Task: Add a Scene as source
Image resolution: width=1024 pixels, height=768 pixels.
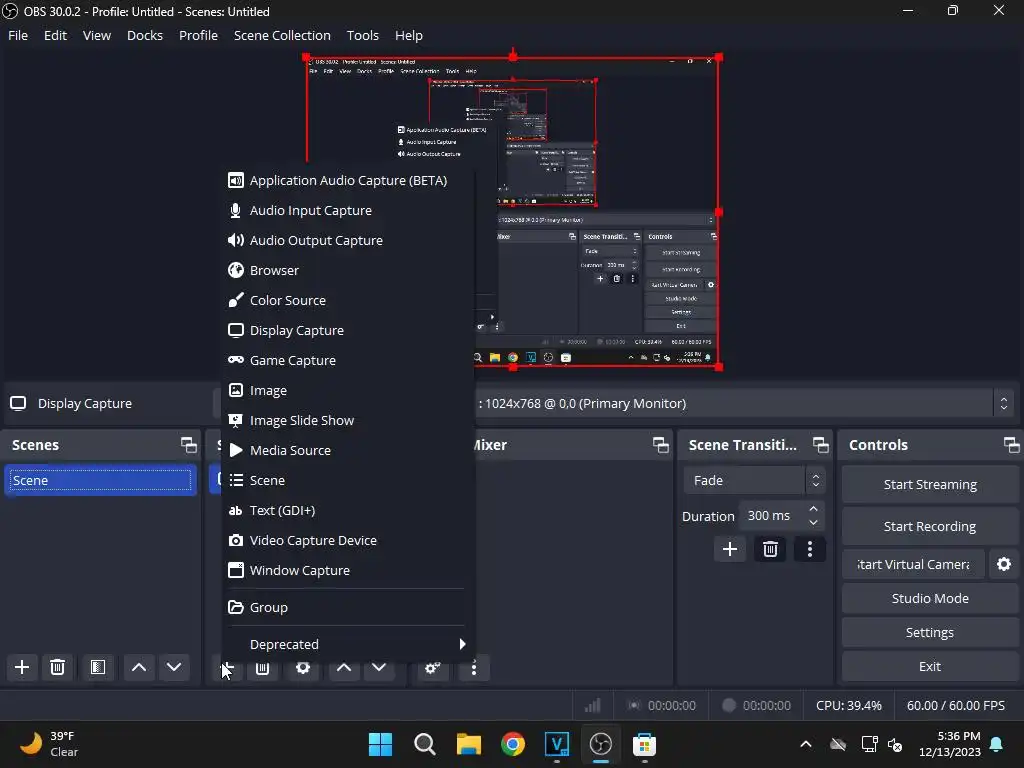Action: click(x=347, y=481)
